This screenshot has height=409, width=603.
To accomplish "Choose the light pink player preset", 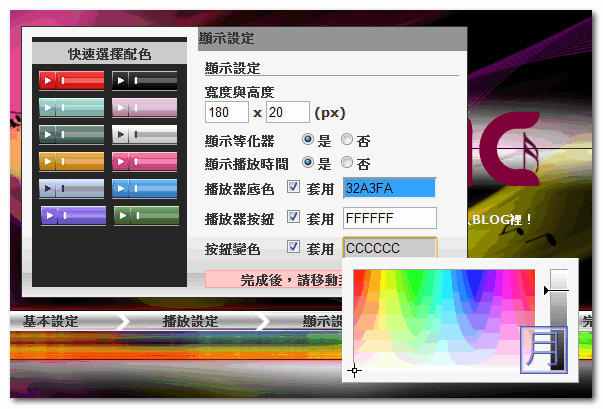I will [145, 107].
